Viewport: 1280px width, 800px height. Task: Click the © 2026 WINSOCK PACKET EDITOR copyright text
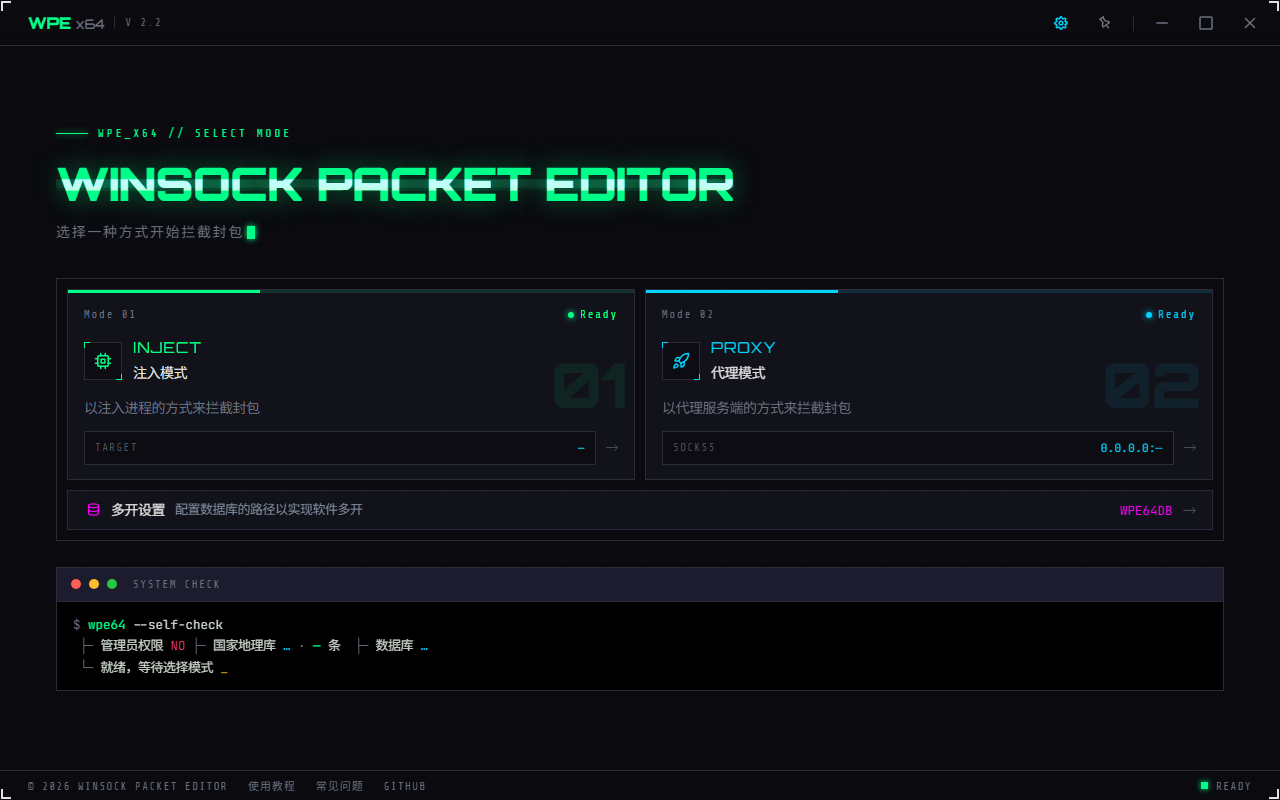tap(128, 787)
